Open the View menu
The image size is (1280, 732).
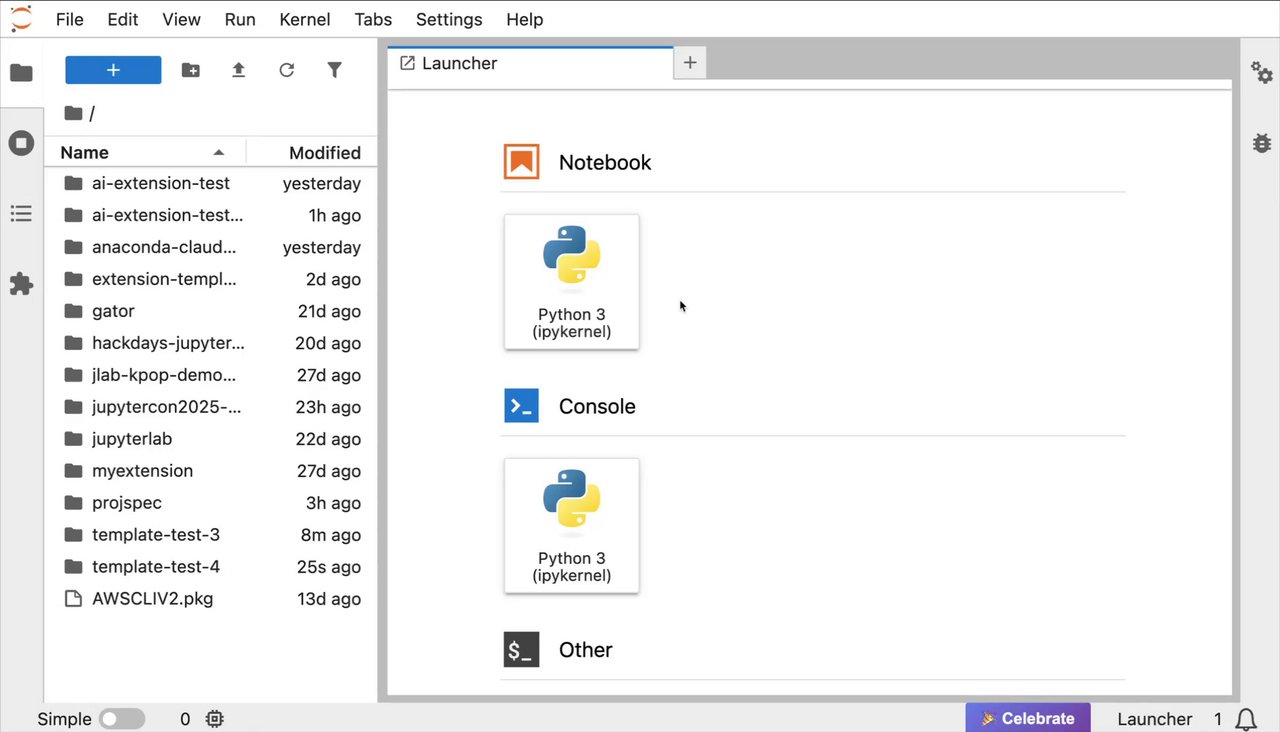coord(181,19)
